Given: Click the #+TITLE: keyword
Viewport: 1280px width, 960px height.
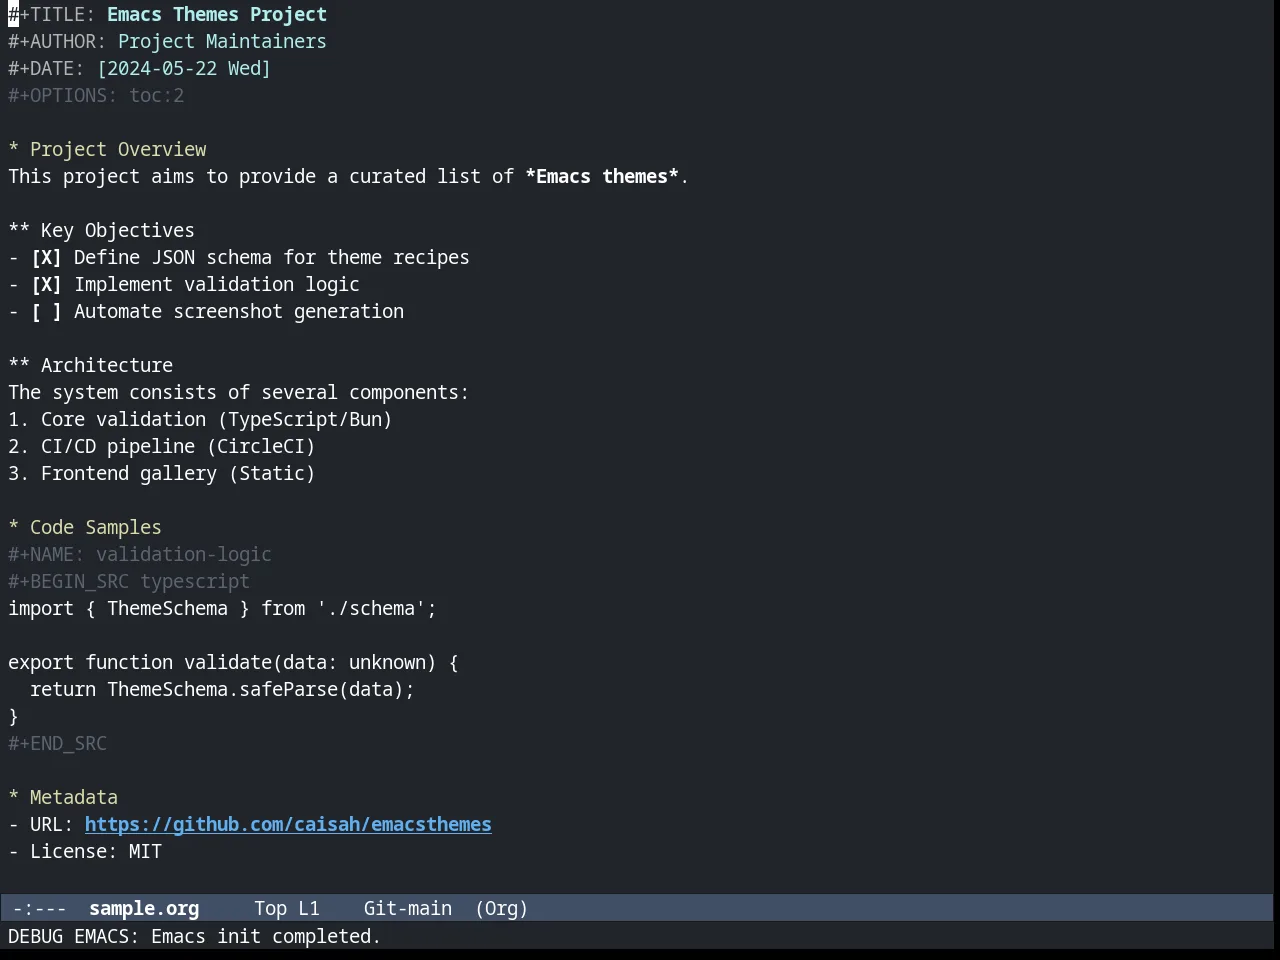Looking at the screenshot, I should click(52, 14).
